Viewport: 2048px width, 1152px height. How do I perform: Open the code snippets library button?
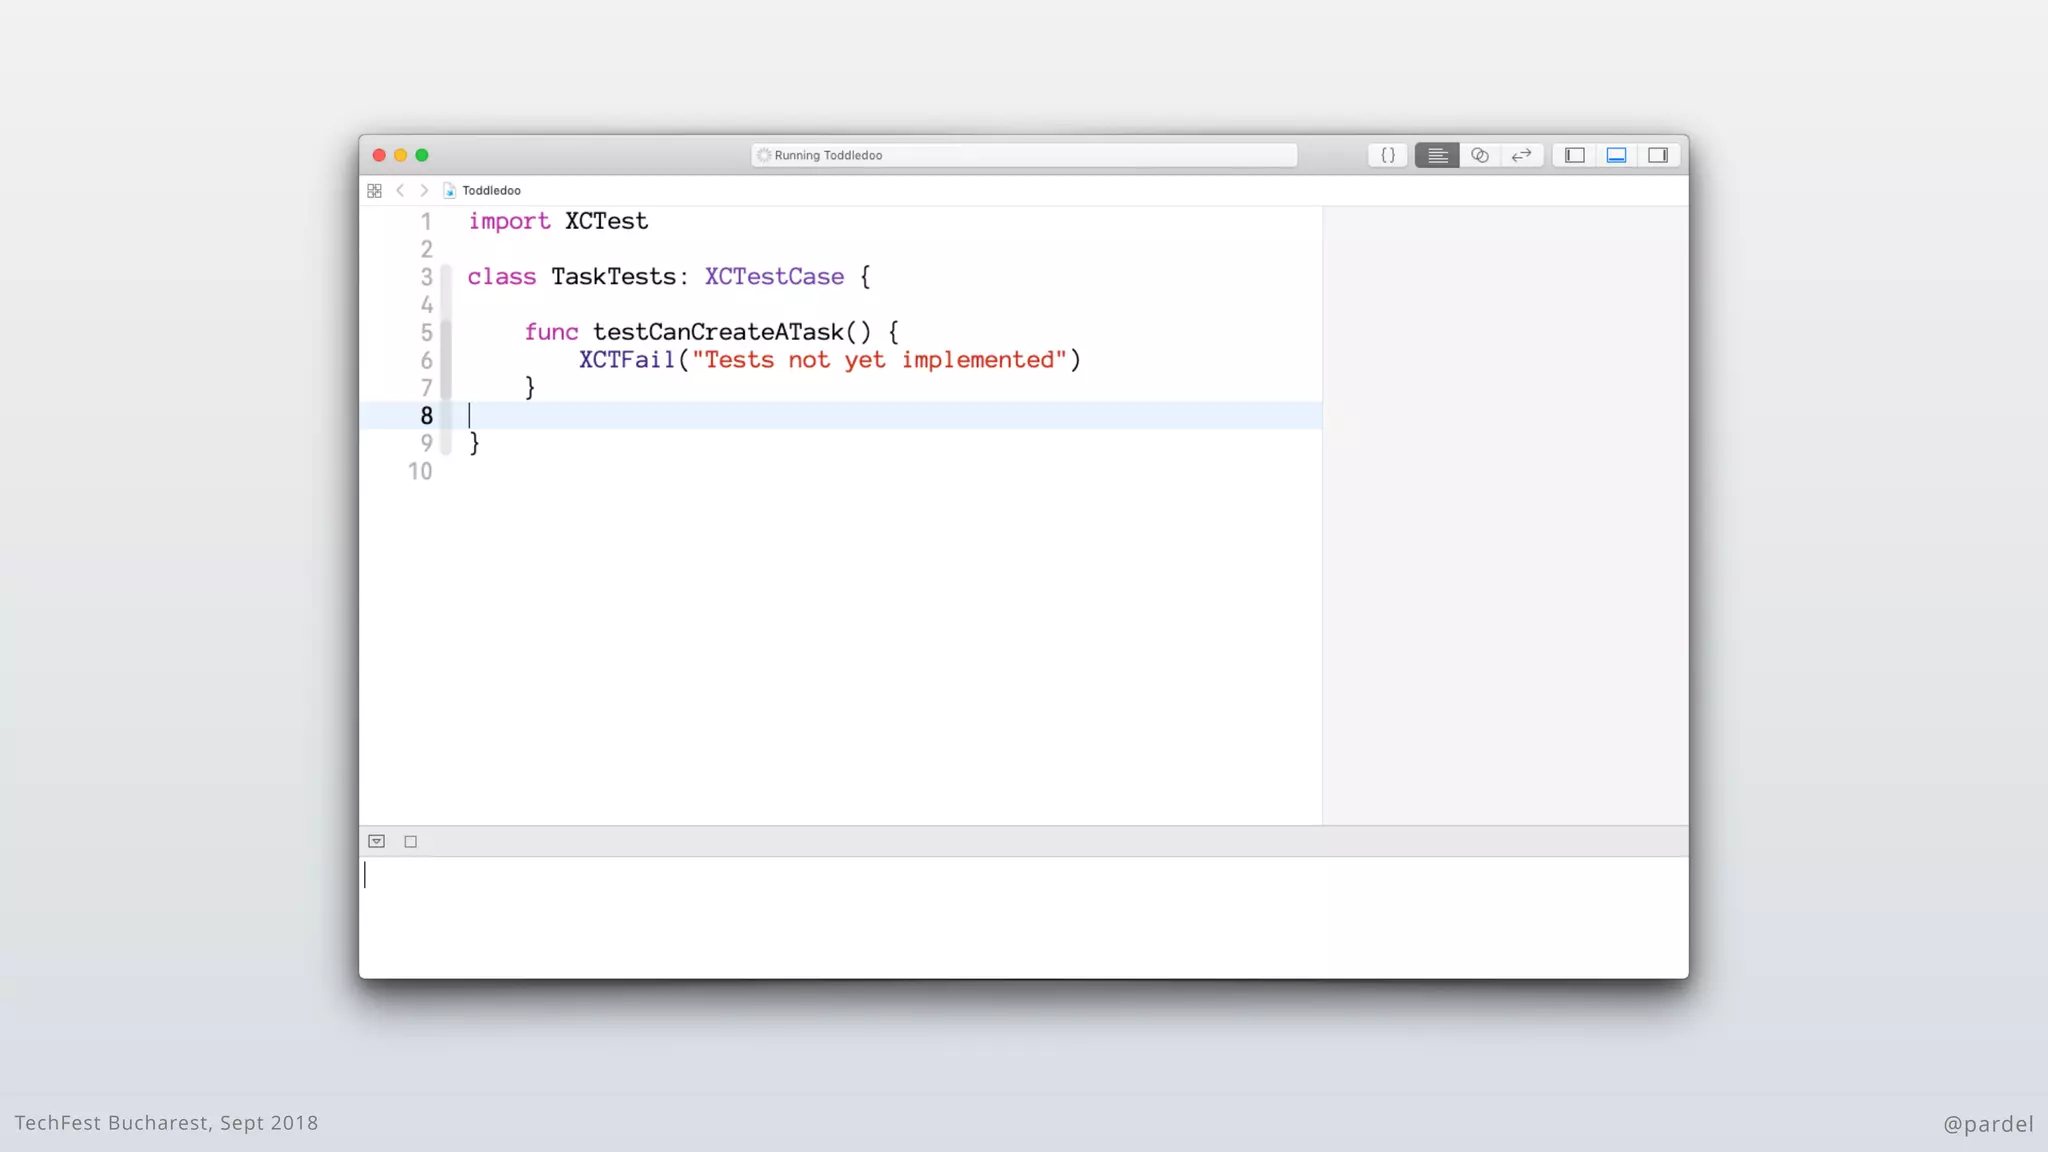pos(1388,155)
